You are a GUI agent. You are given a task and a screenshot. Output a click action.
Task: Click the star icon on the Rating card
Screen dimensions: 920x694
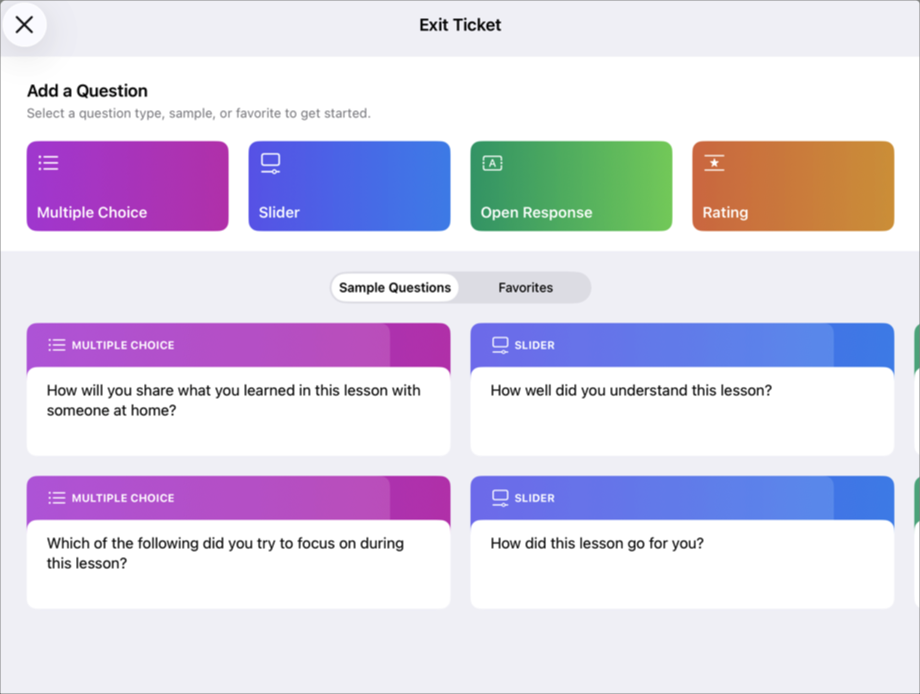coord(713,162)
